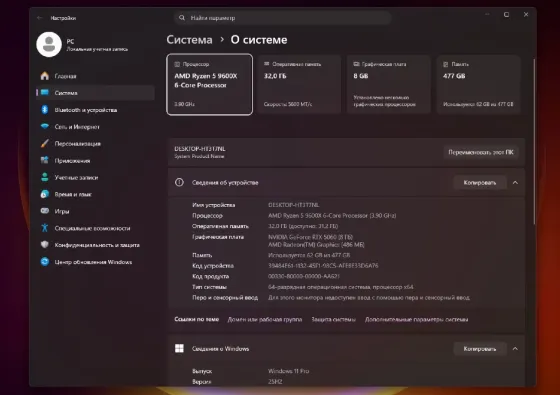This screenshot has width=560, height=395.
Task: Click the Bluetooth icon in sidebar
Action: (x=45, y=110)
